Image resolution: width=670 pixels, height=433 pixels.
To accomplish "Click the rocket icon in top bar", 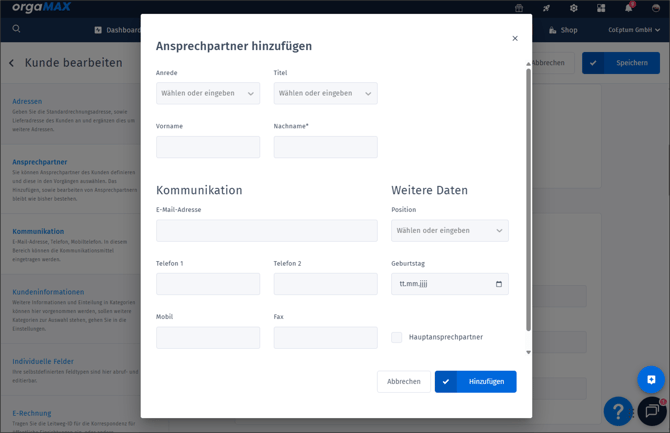I will pyautogui.click(x=546, y=8).
